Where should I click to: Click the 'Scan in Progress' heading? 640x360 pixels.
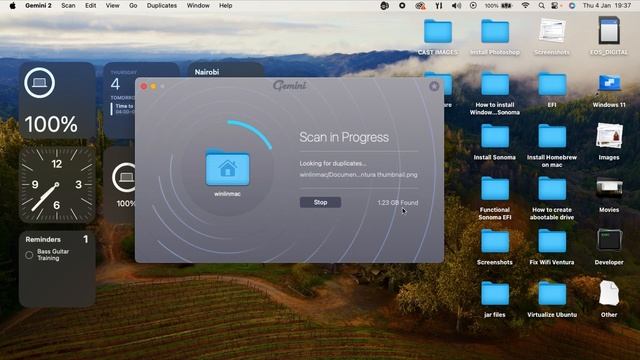tap(344, 137)
